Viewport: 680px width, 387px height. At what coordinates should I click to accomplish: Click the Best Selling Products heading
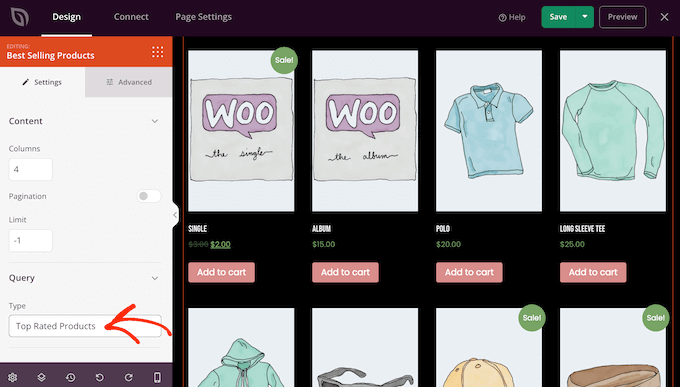point(50,56)
